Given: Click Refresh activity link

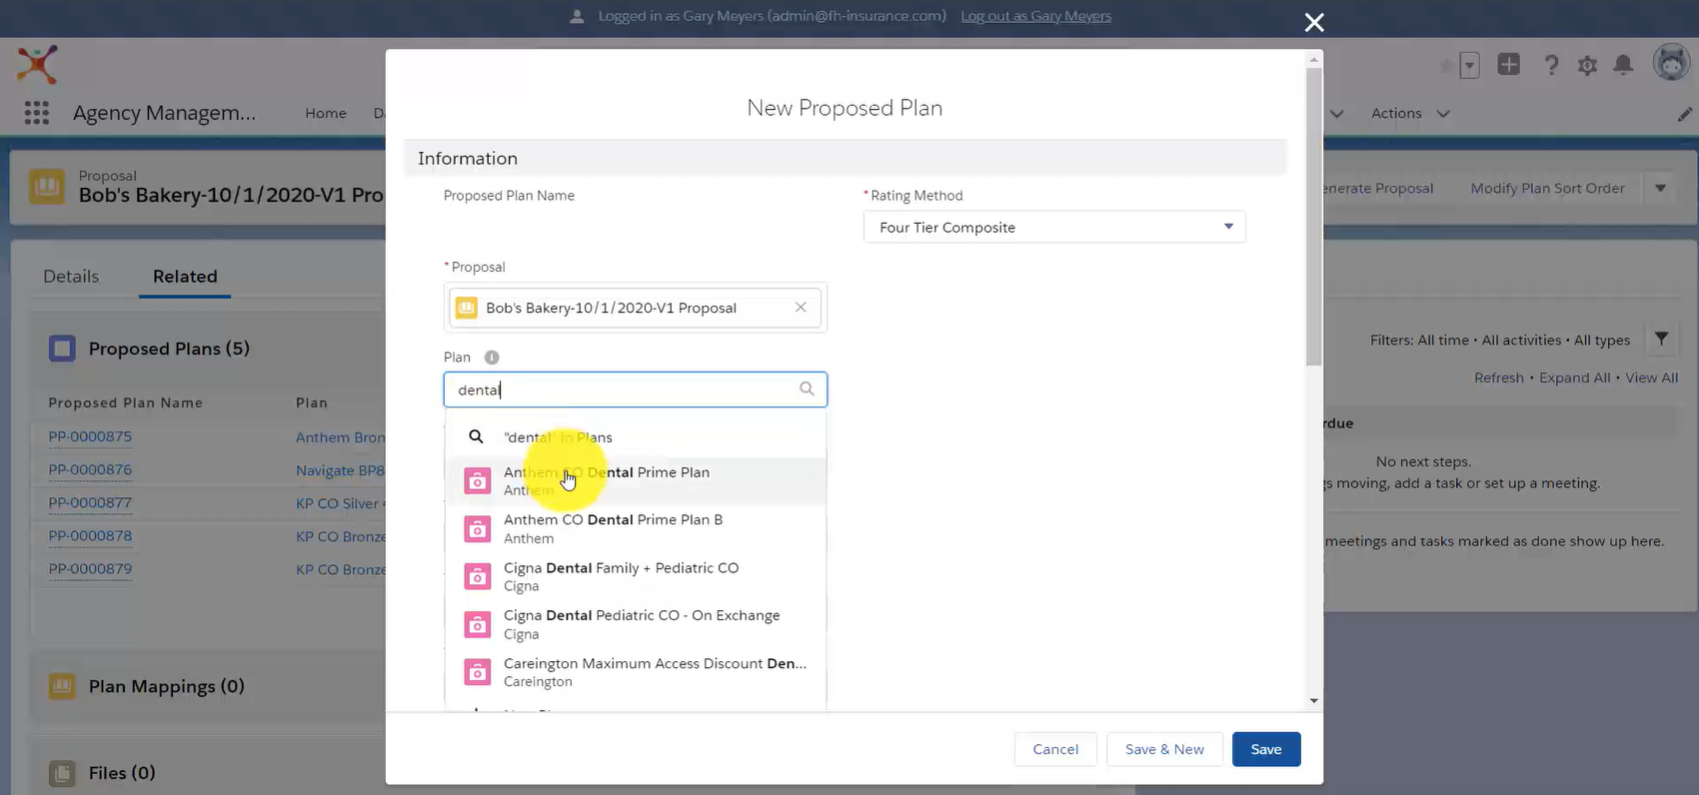Looking at the screenshot, I should (x=1498, y=377).
